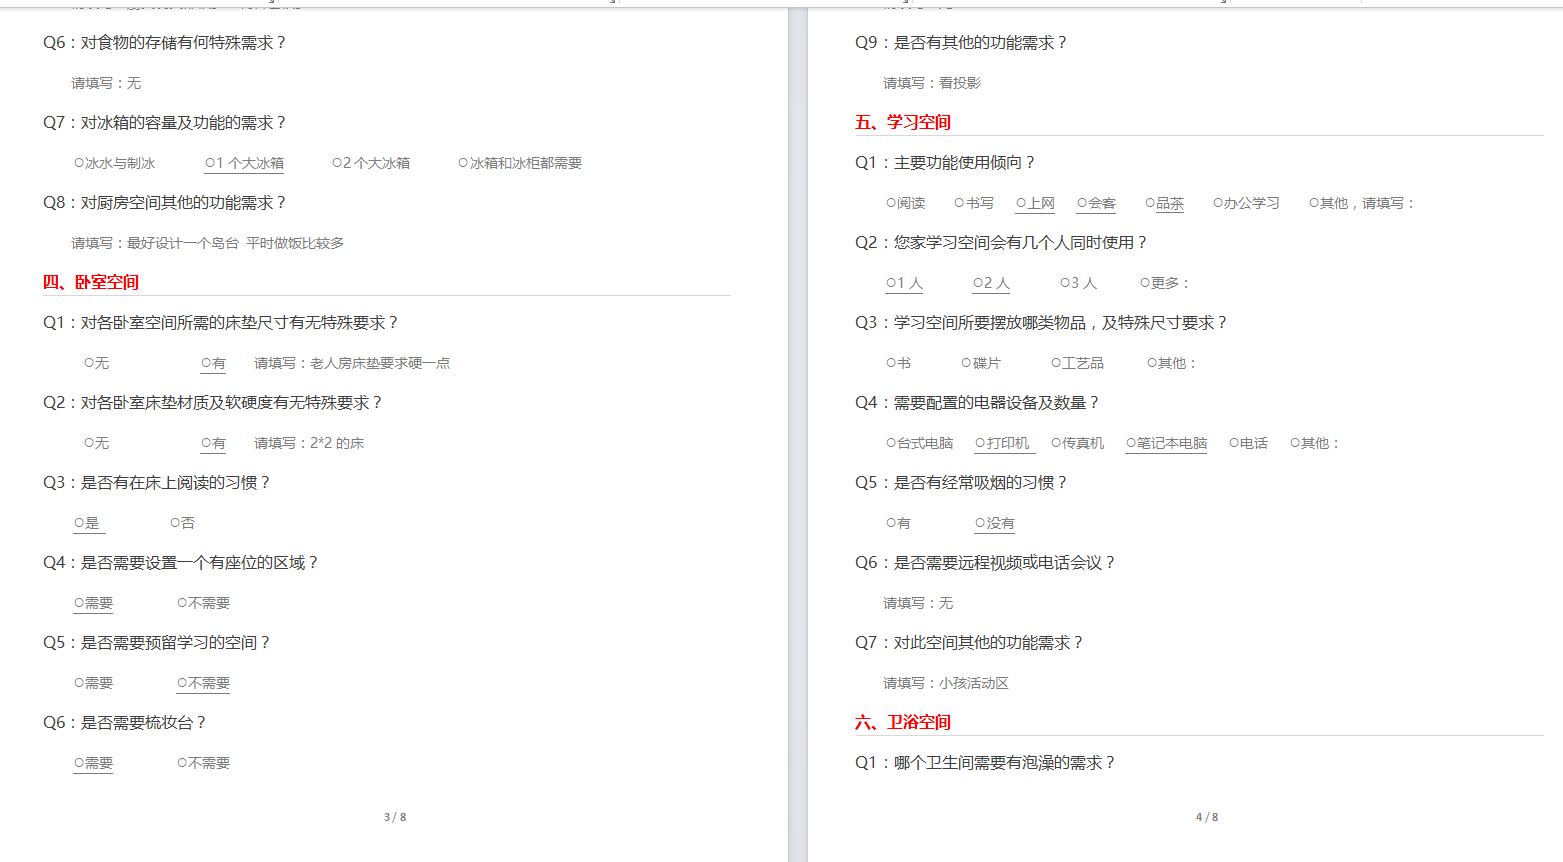
Task: Select 冰箱和冰柜都需要 option
Action: pos(520,163)
